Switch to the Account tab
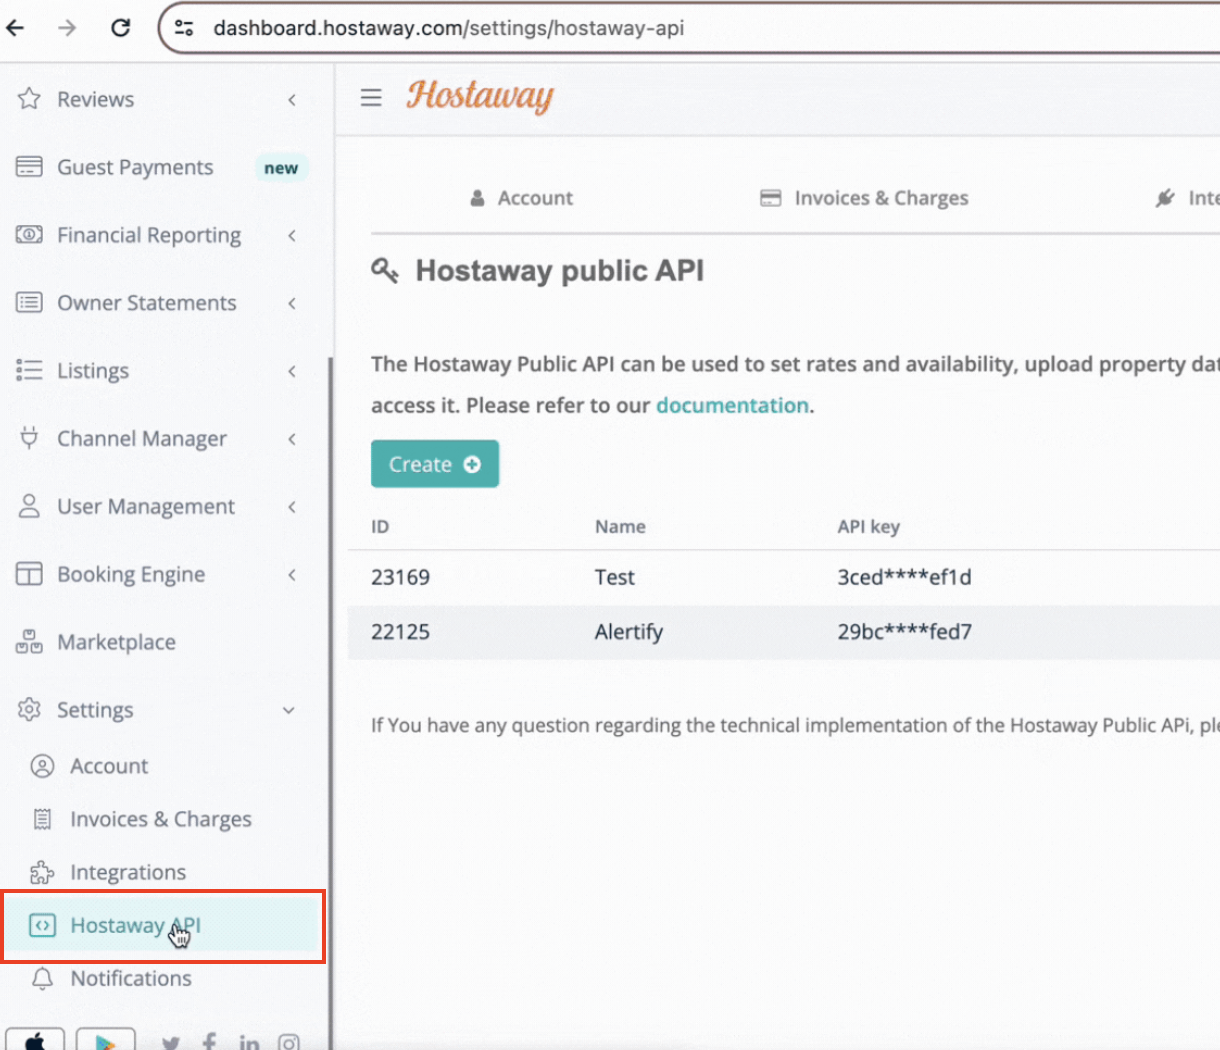Screen dimensions: 1220x1050 (522, 198)
